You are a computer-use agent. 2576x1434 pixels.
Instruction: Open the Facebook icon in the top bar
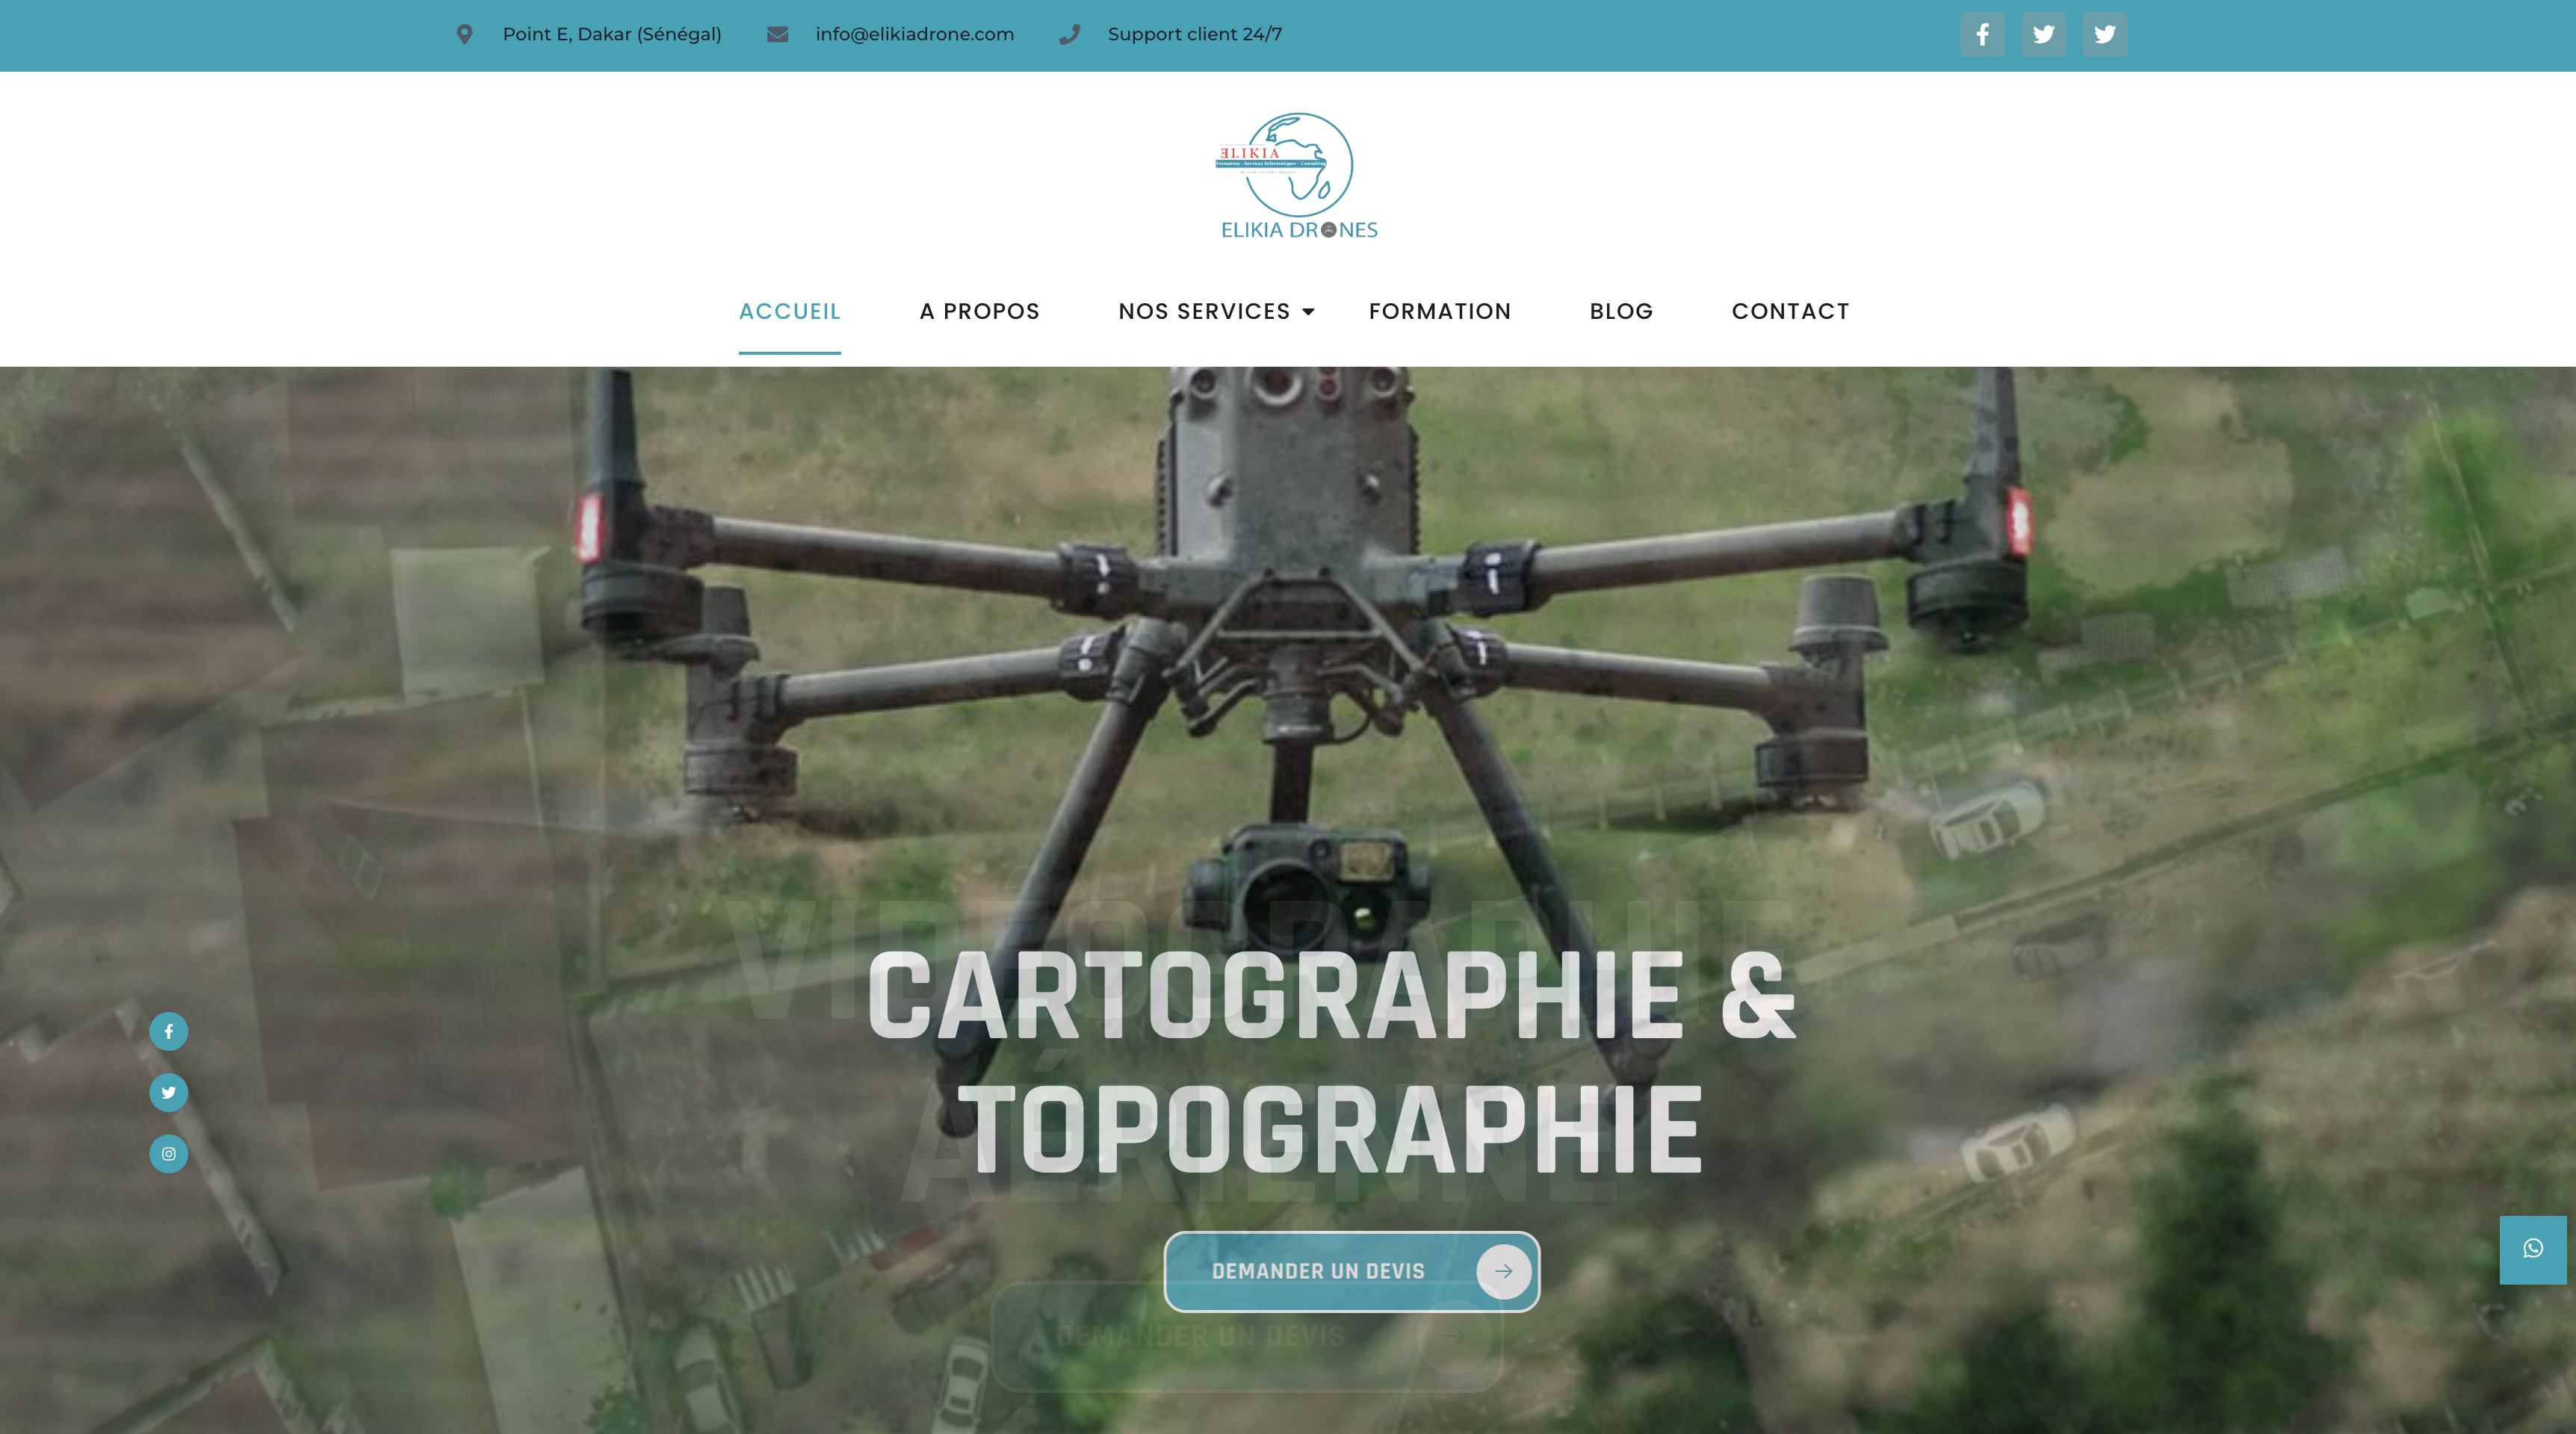(x=1983, y=34)
